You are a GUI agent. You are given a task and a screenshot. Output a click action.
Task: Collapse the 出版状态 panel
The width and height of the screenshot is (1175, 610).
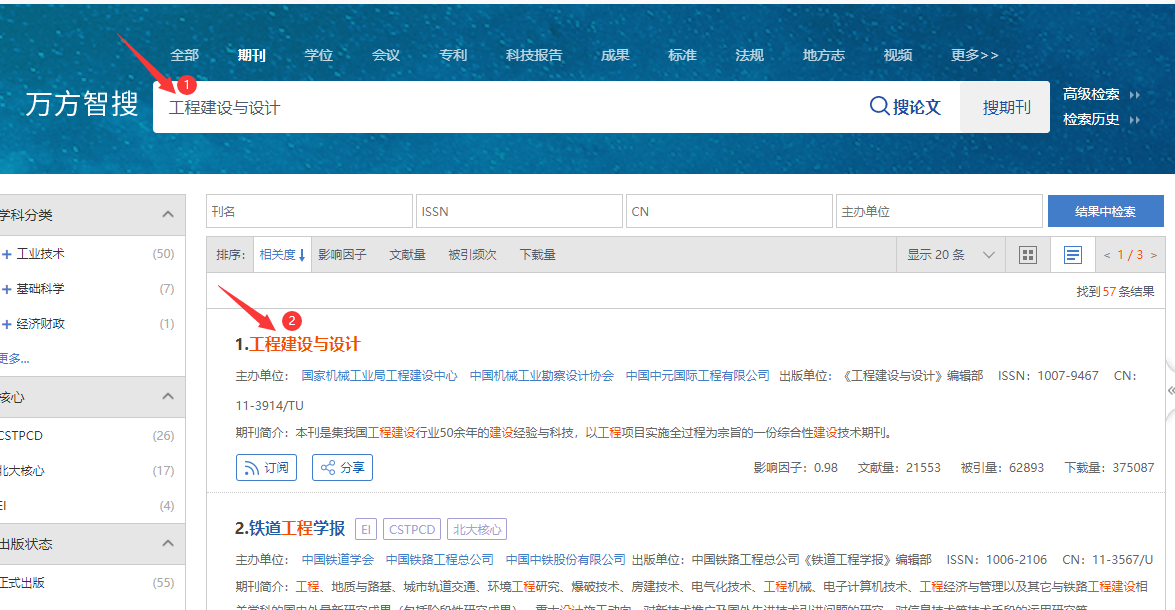coord(167,544)
